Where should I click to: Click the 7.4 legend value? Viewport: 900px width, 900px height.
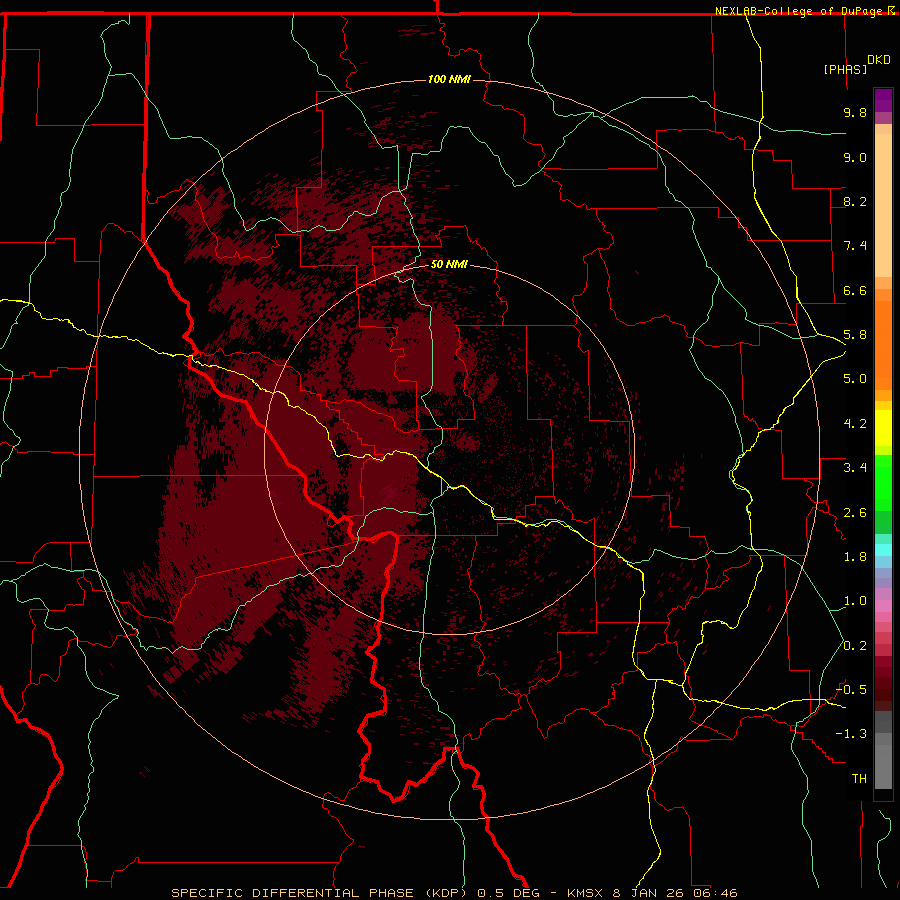[x=855, y=246]
